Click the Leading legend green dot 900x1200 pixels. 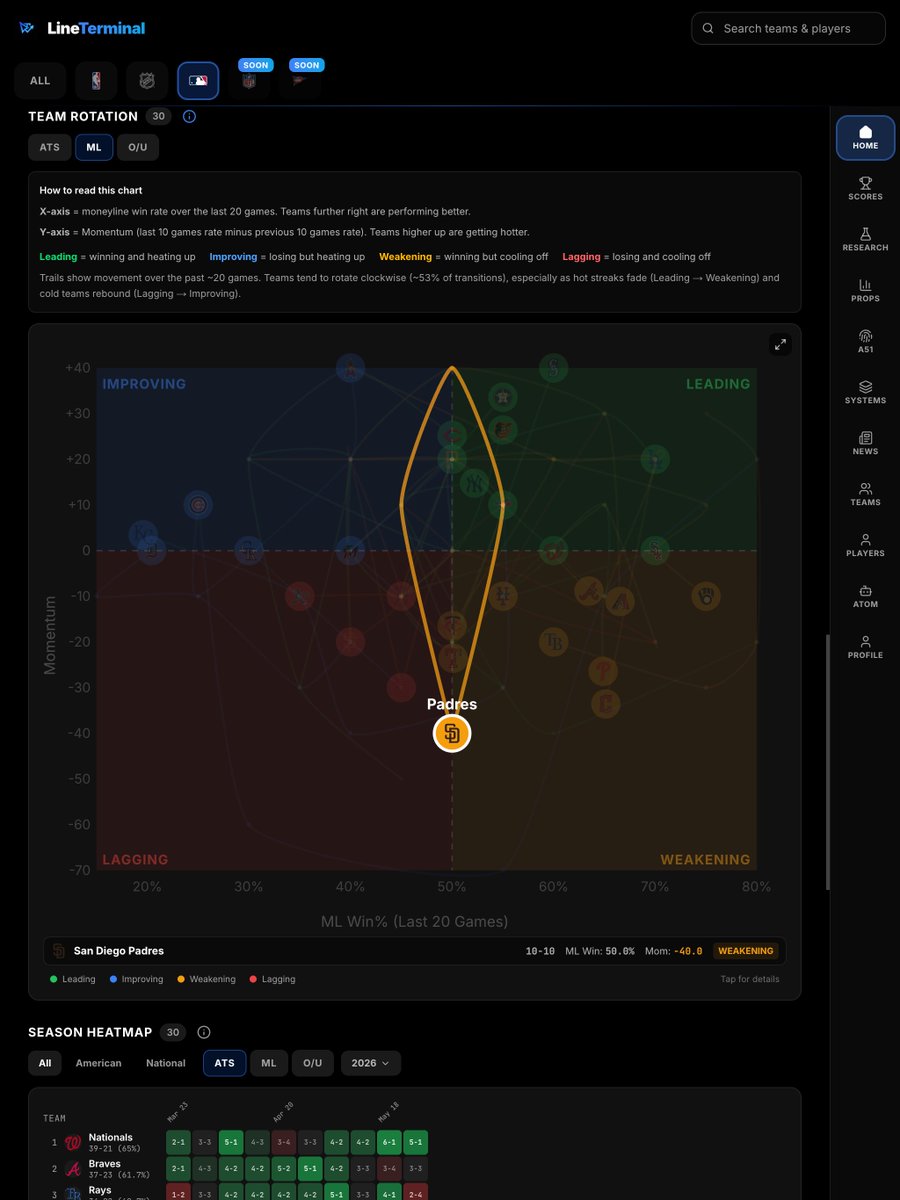(53, 979)
